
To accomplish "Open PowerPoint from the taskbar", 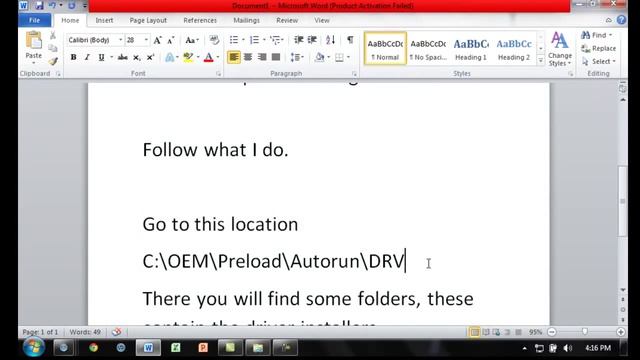I will (203, 348).
